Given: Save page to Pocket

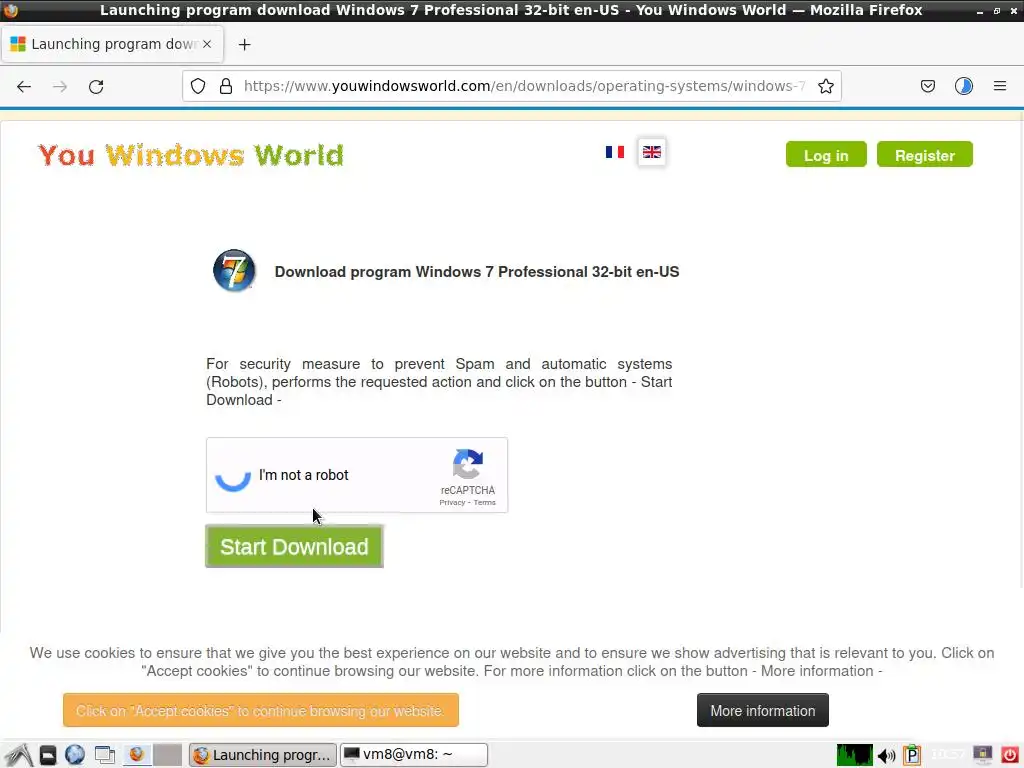Looking at the screenshot, I should click(x=927, y=86).
